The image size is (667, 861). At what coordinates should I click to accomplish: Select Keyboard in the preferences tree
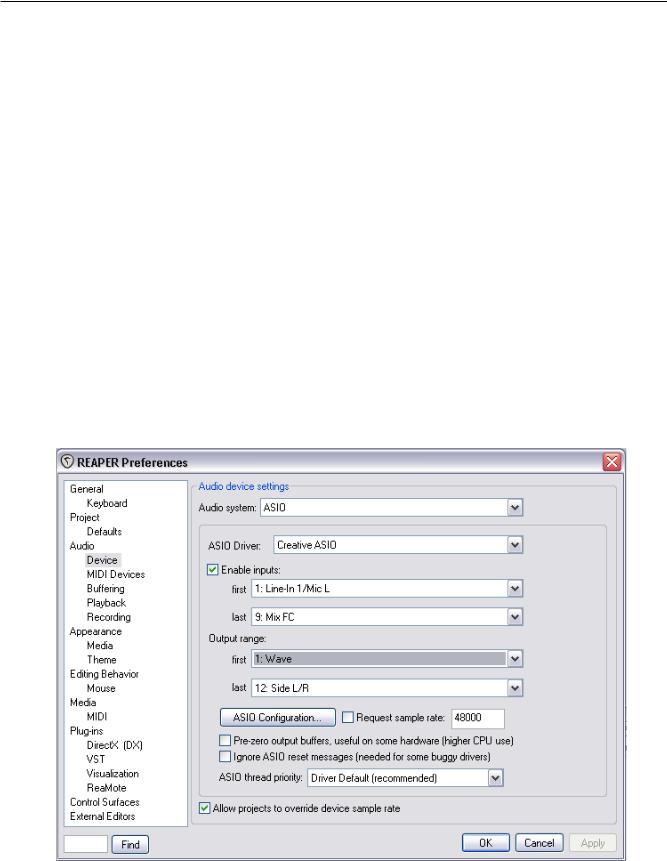107,503
